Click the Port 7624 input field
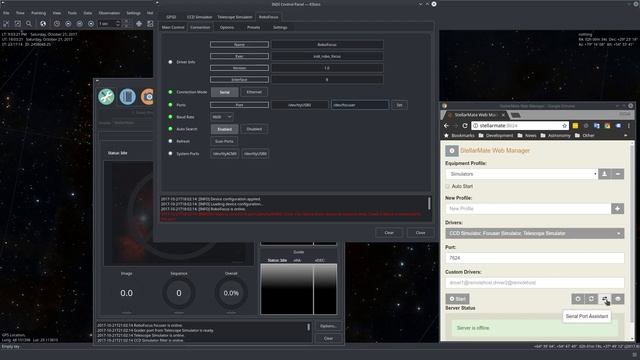 (535, 258)
